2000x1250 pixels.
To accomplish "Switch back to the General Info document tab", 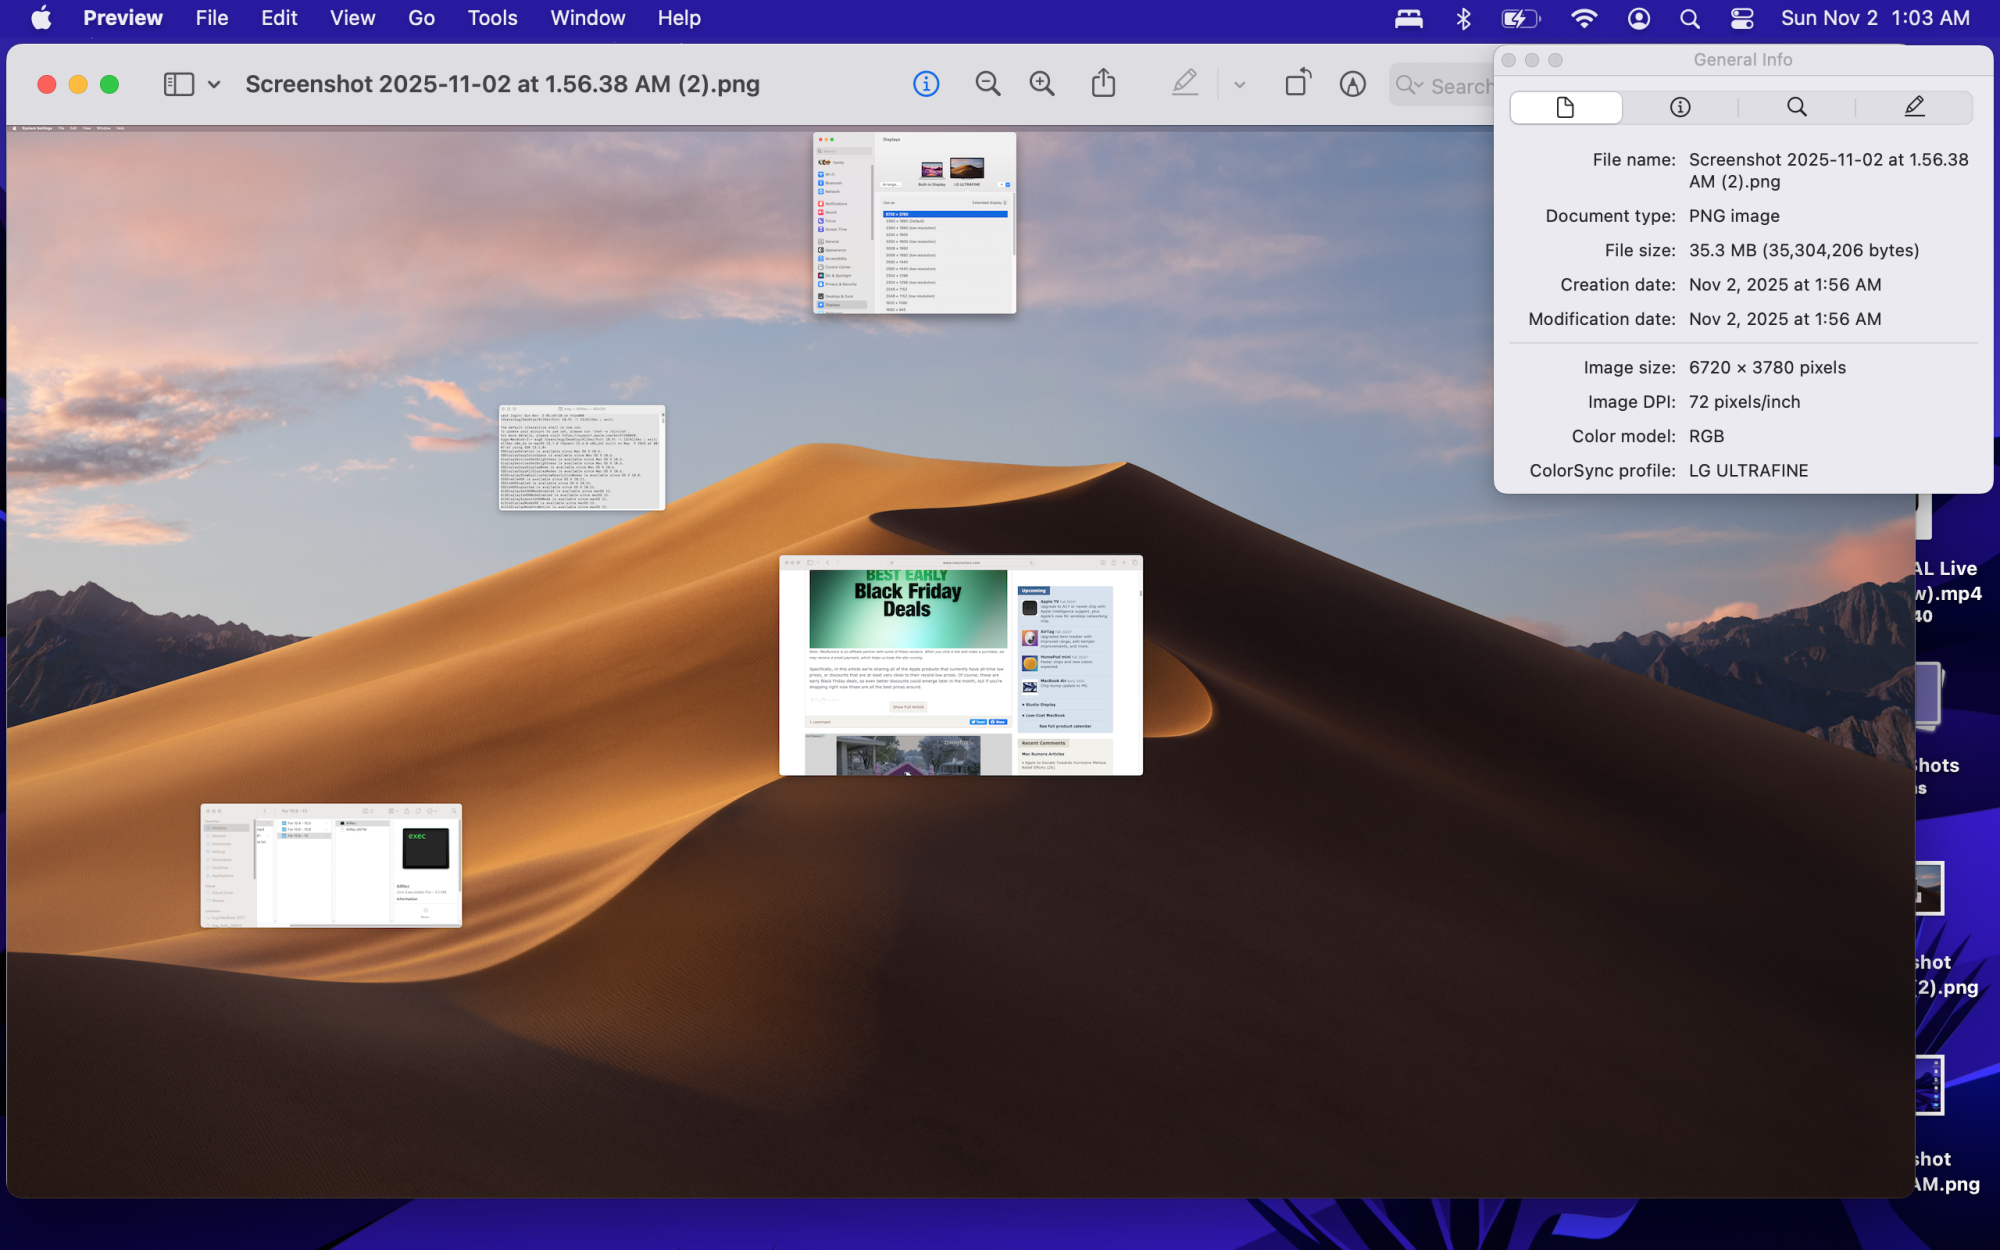I will point(1566,107).
